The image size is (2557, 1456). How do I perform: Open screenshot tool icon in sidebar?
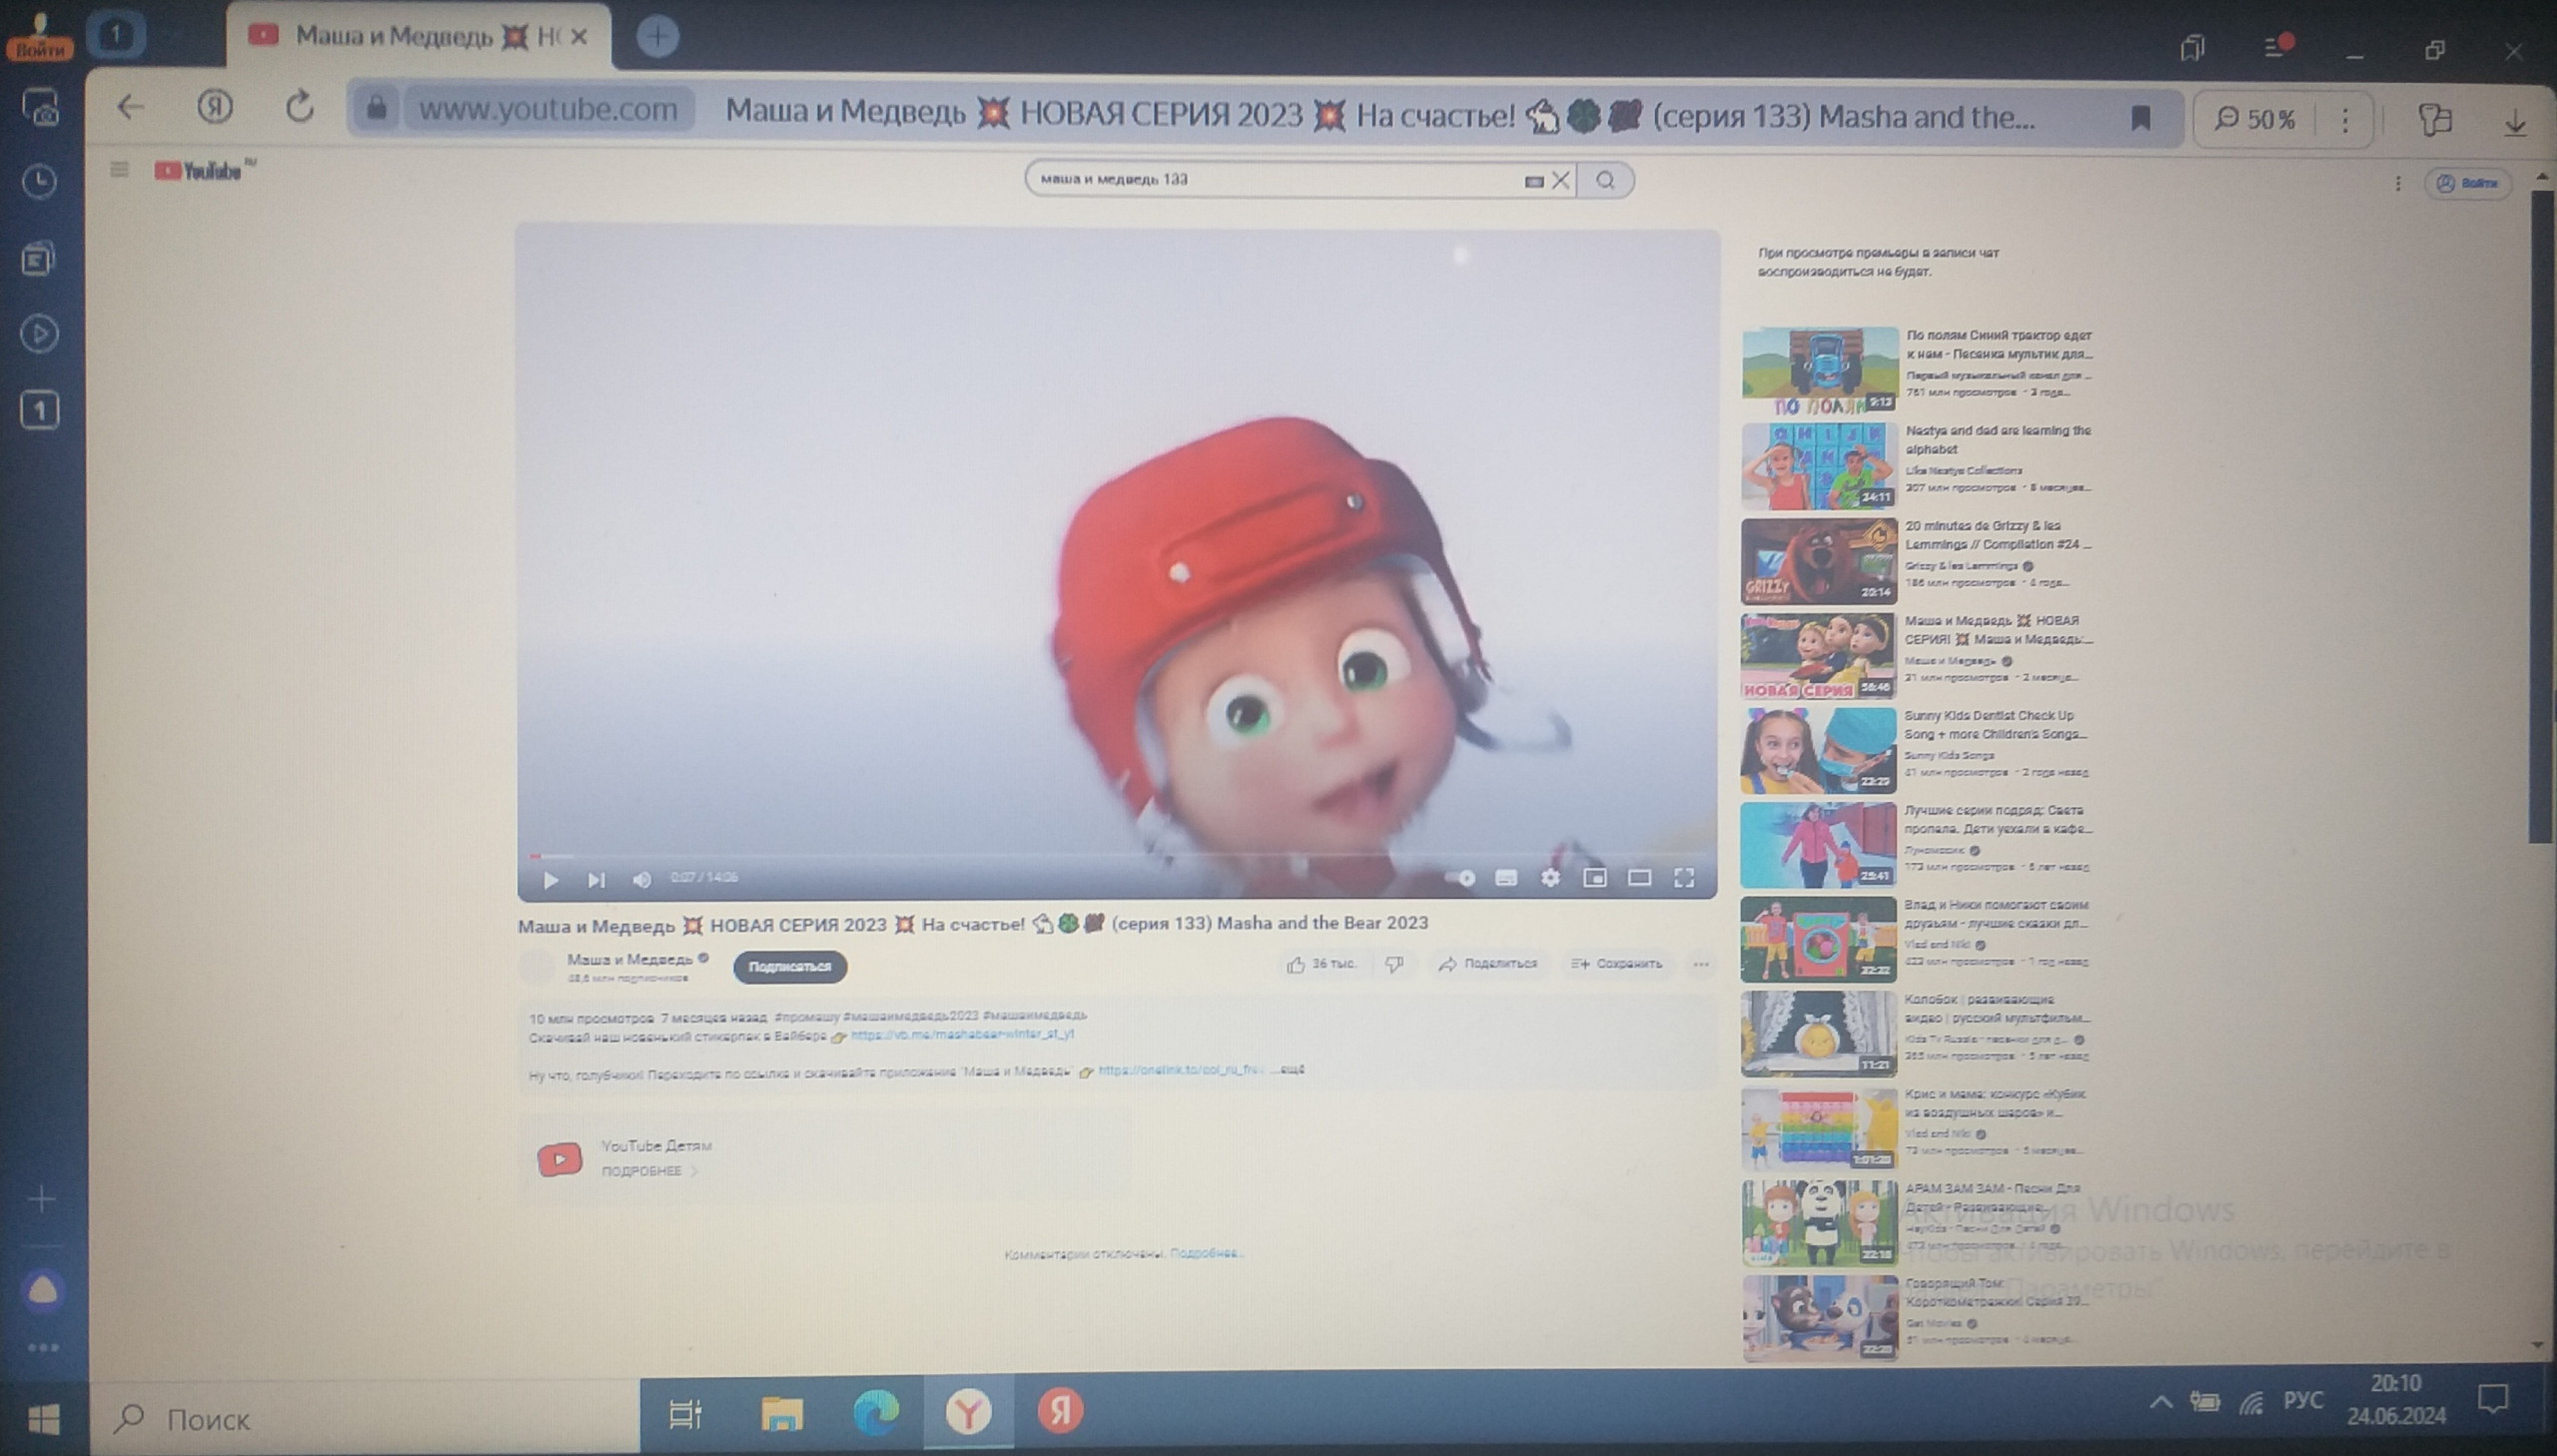click(40, 107)
